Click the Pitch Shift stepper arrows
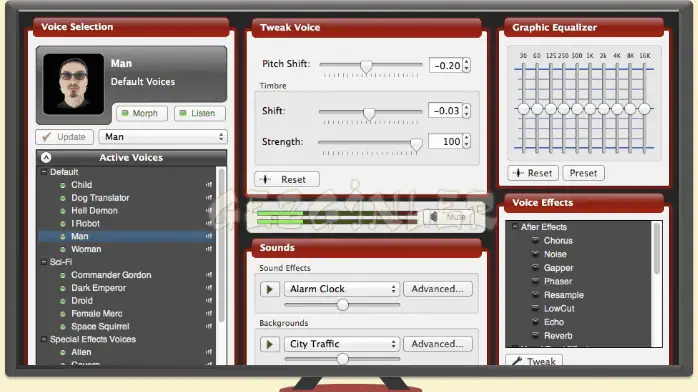Image resolution: width=698 pixels, height=392 pixels. point(467,65)
